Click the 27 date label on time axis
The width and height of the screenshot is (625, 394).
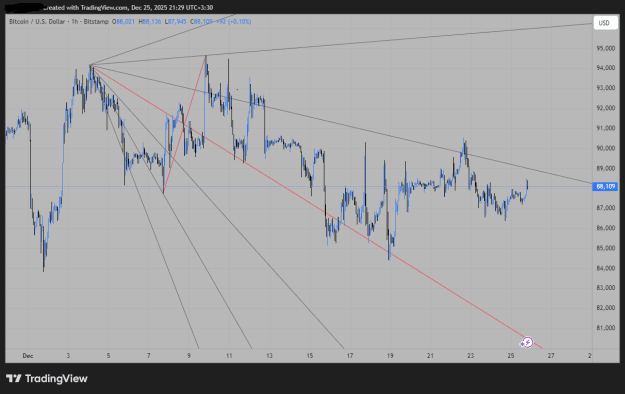coord(551,356)
